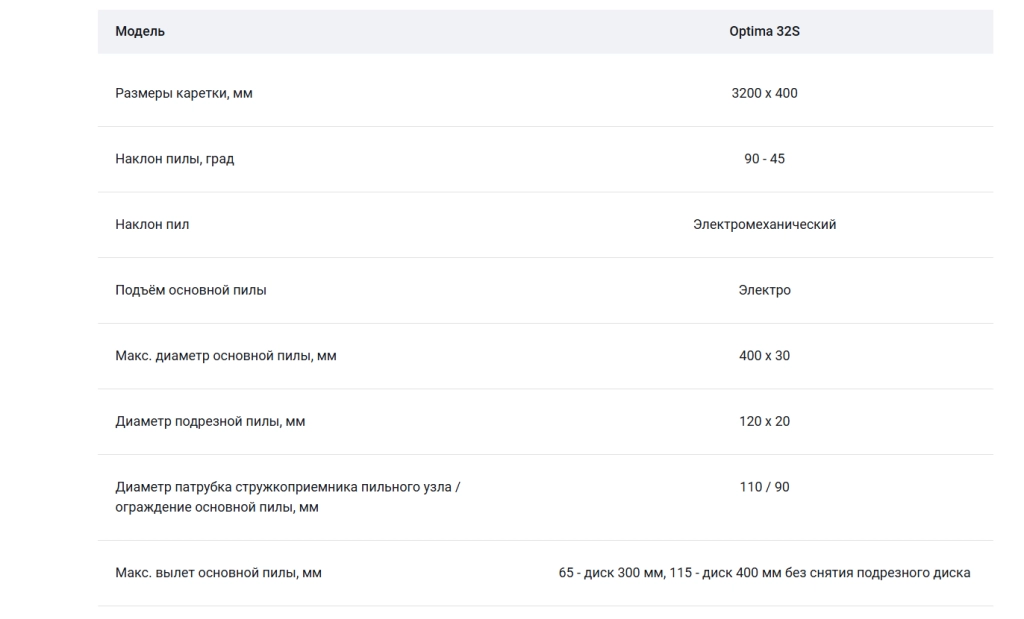This screenshot has width=1024, height=619.
Task: Click the '110 / 90' value
Action: (x=764, y=487)
